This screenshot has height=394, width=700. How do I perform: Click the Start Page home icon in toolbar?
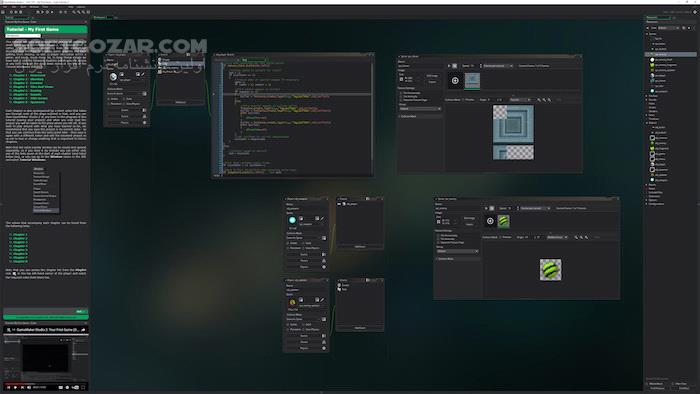(3, 12)
